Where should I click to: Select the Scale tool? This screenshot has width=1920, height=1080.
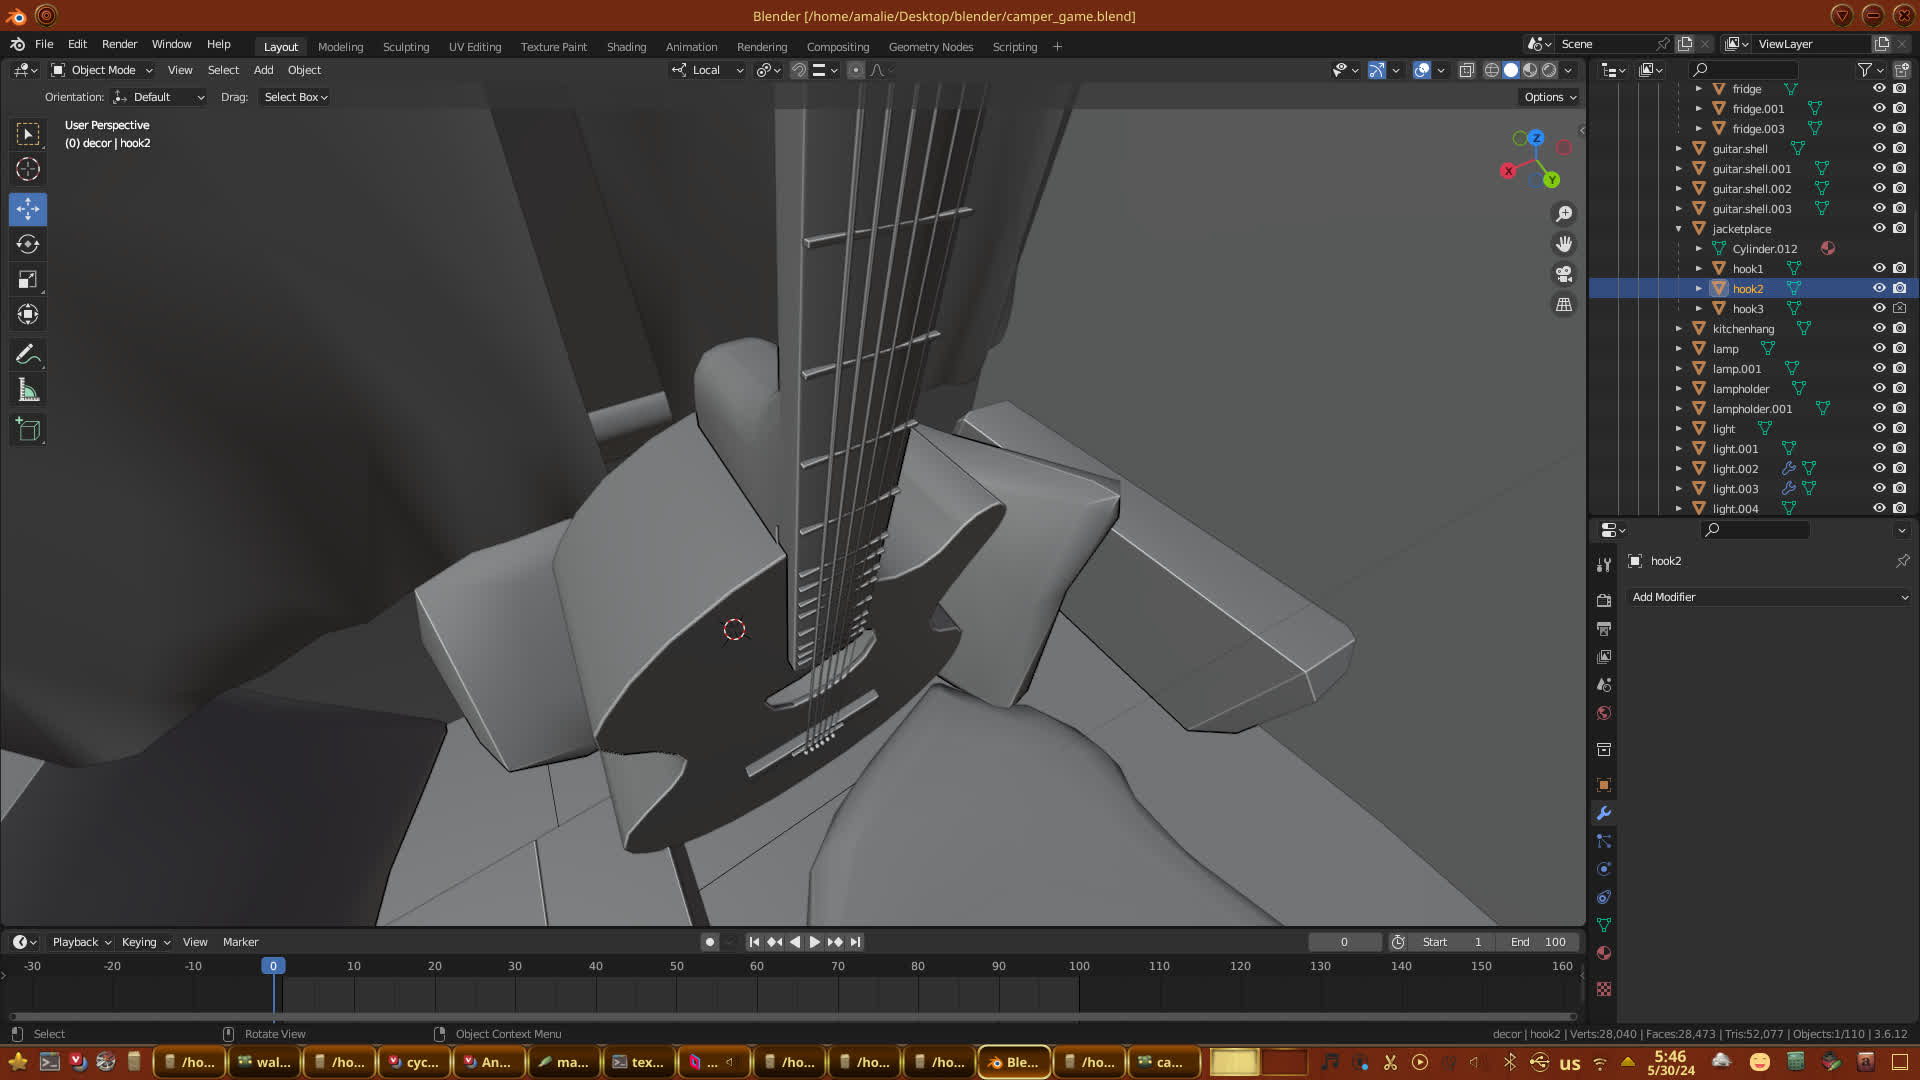(28, 280)
